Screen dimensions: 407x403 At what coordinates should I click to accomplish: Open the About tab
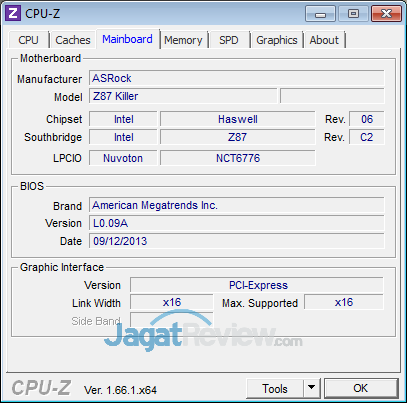[x=324, y=40]
